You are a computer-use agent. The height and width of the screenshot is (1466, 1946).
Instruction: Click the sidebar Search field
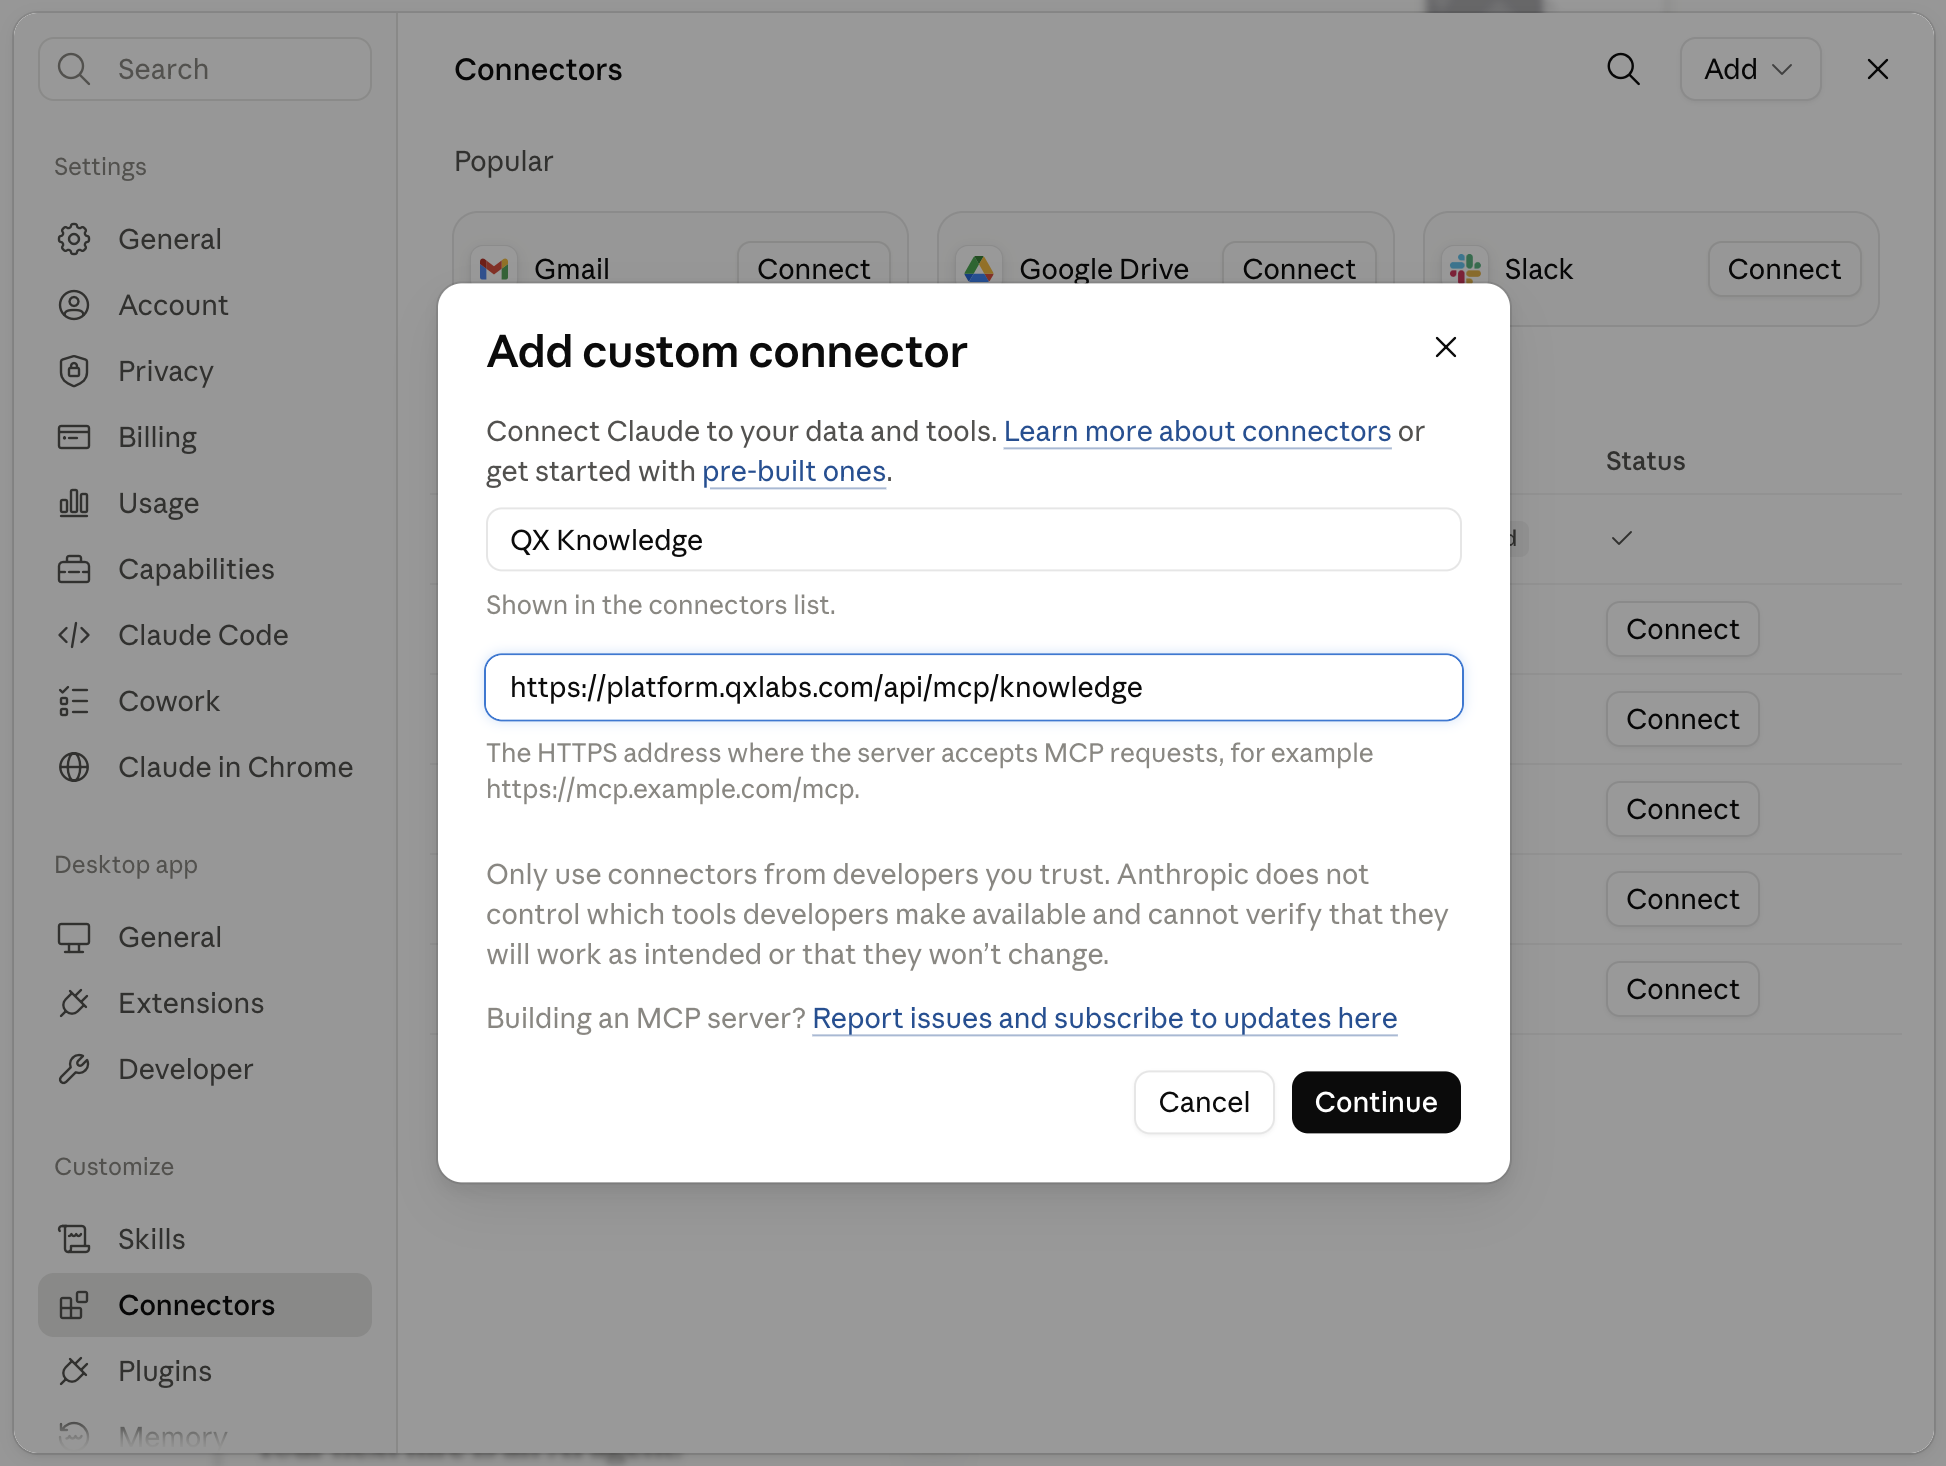click(x=205, y=69)
